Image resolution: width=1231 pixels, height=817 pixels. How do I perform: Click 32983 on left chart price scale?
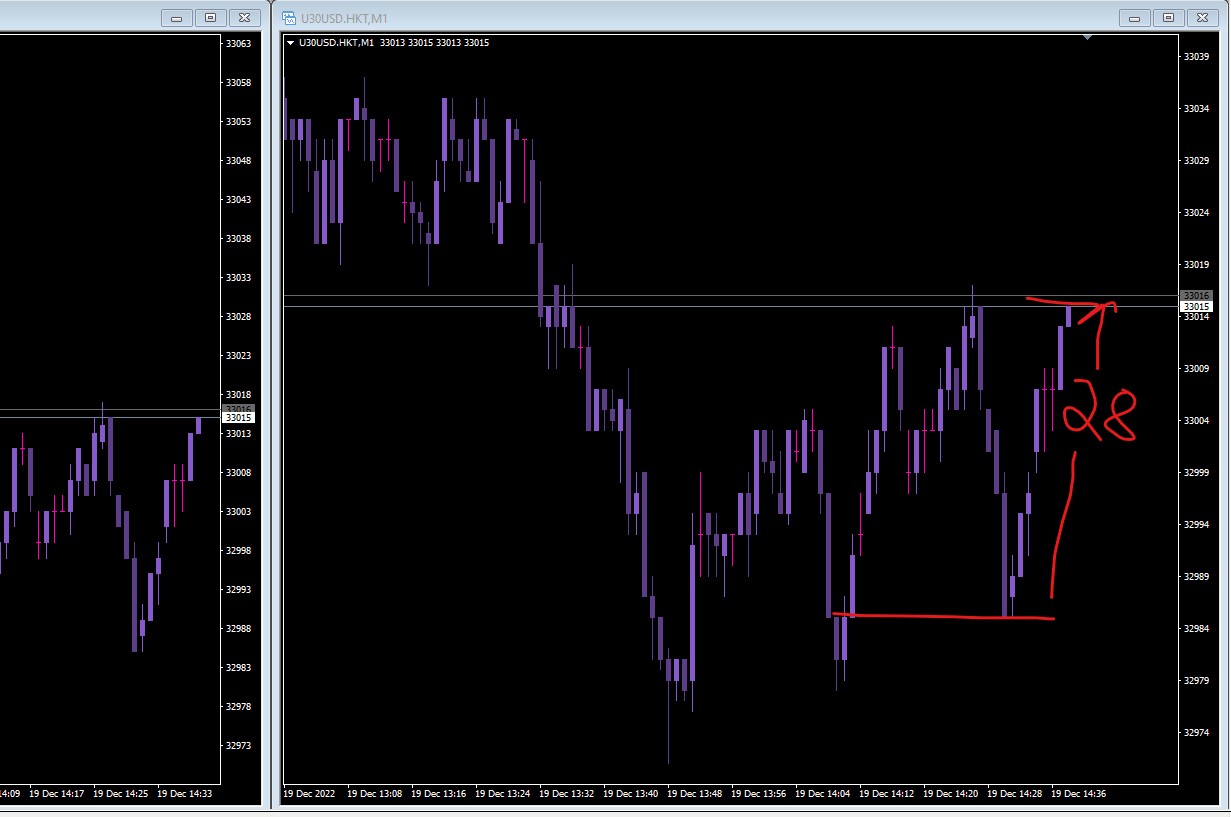(239, 667)
